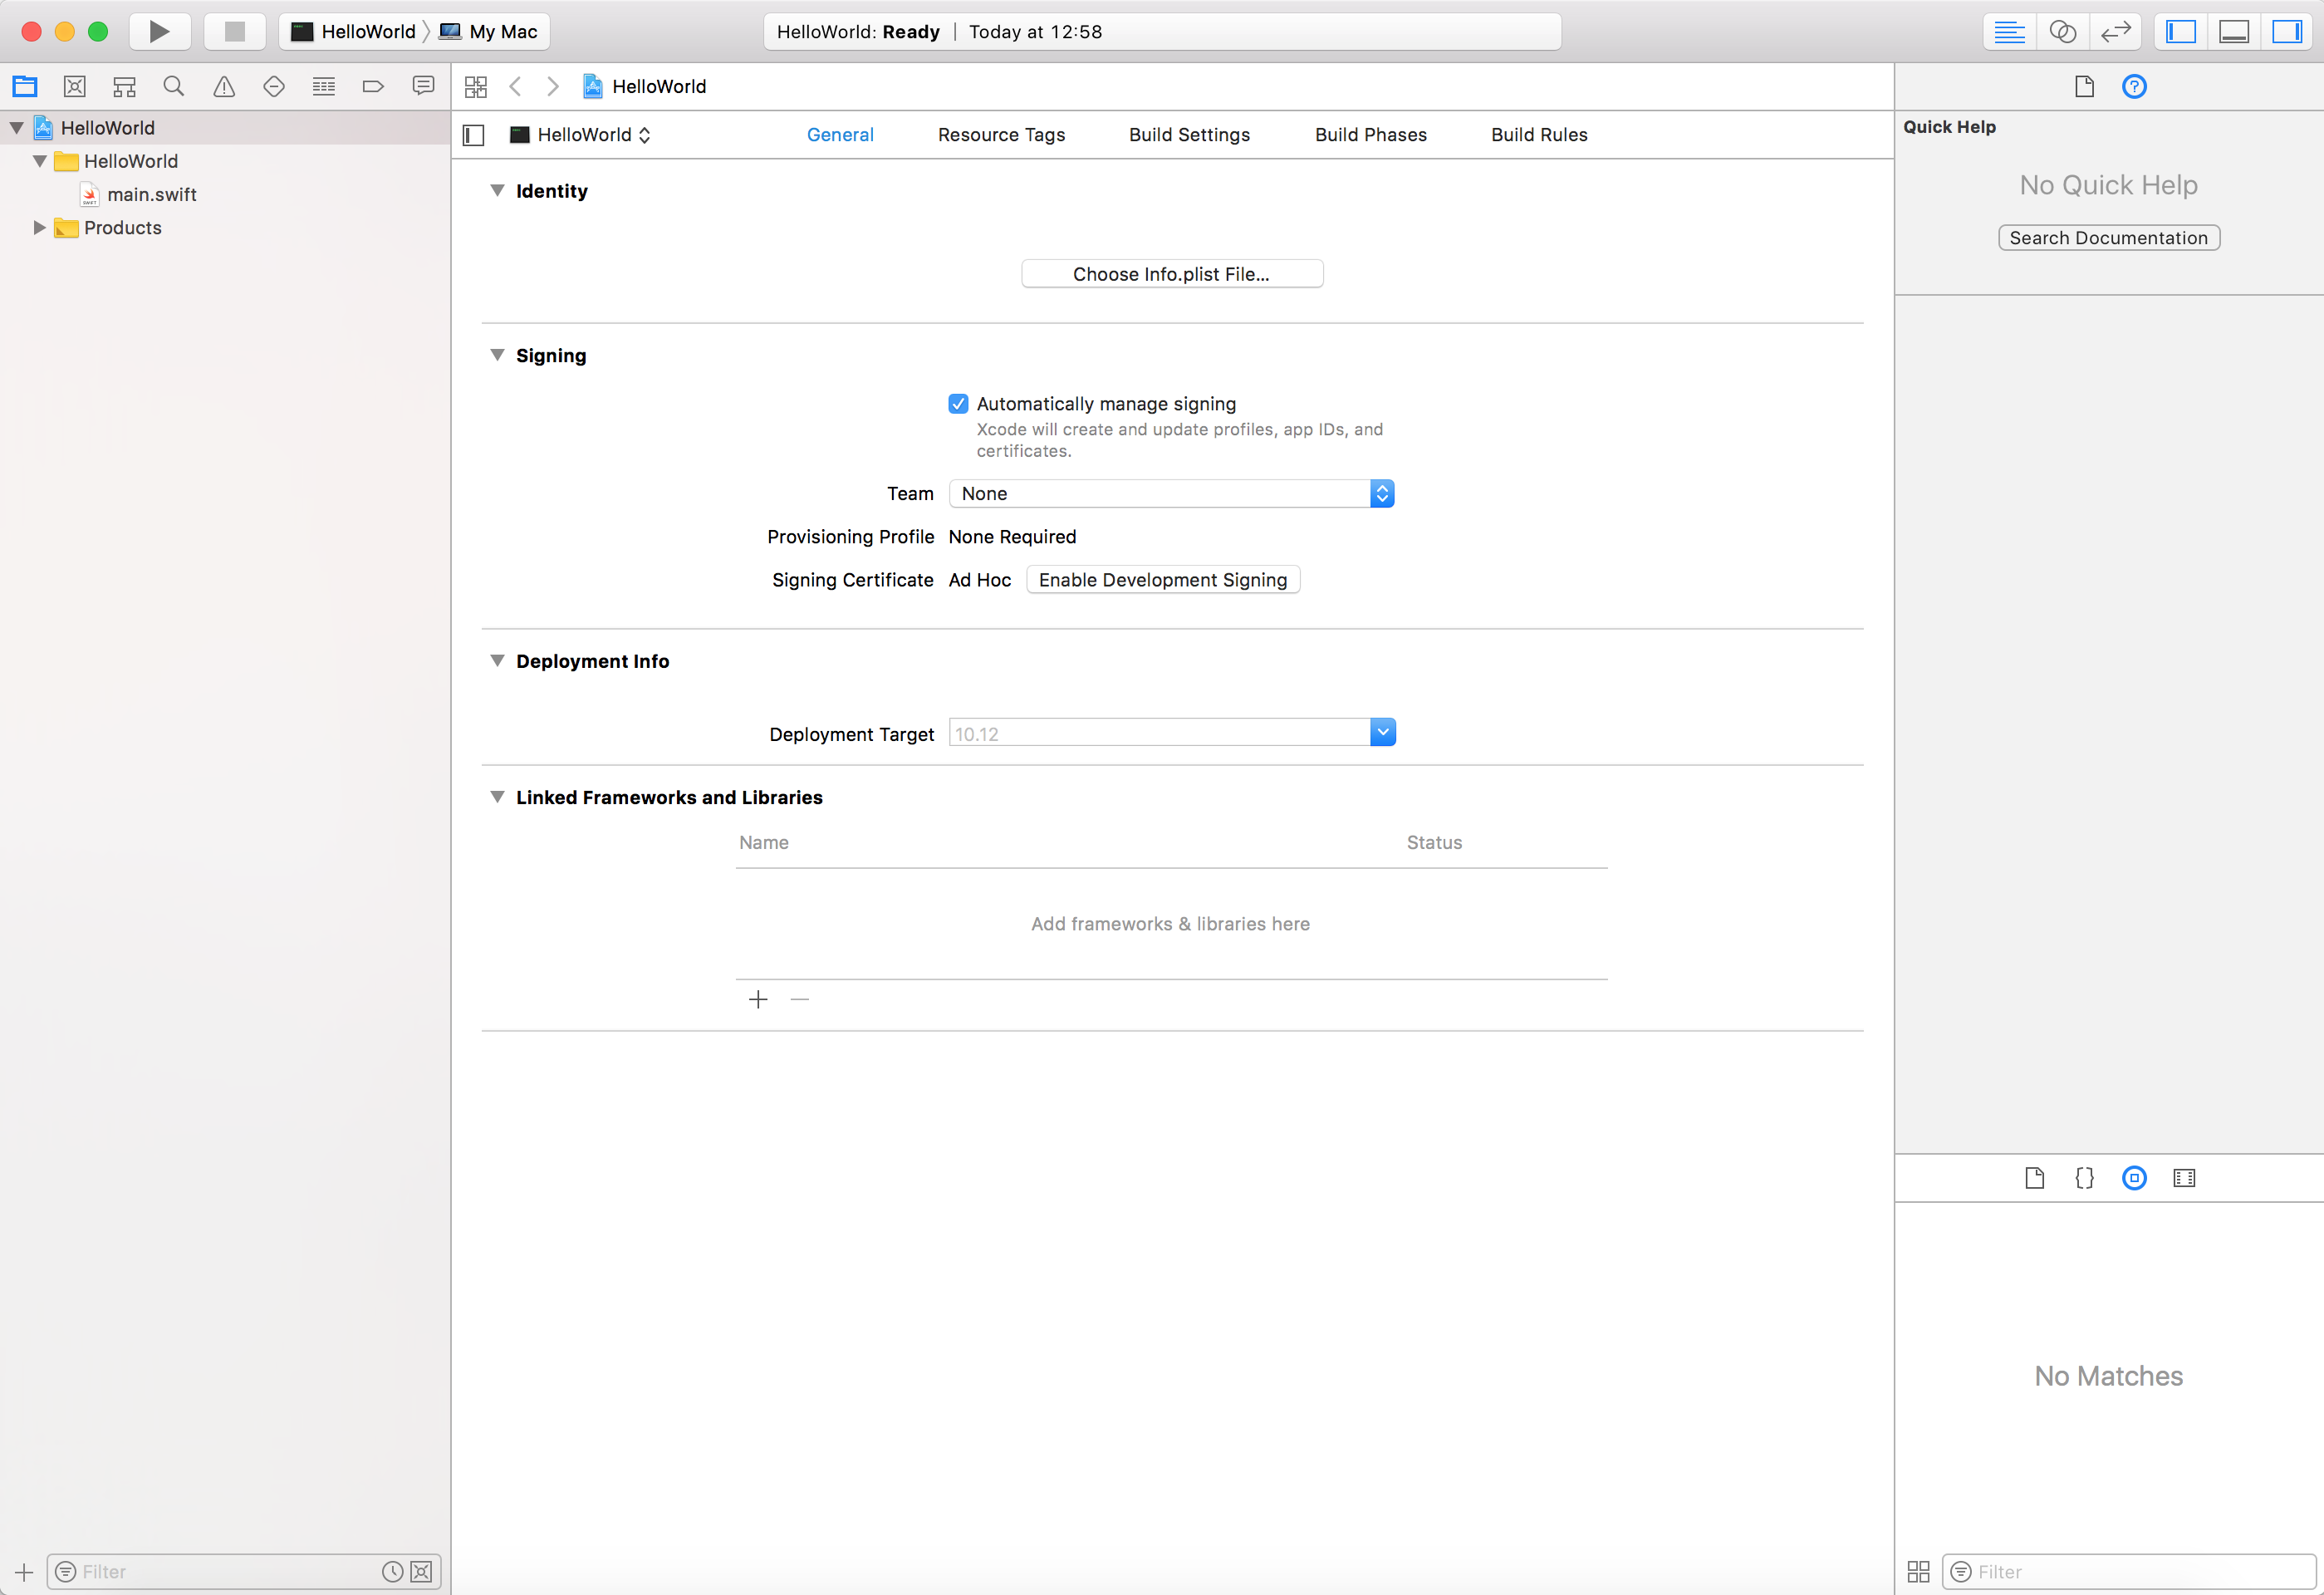Collapse the HelloWorld group folder
Screen dimensions: 2324x1595
click(40, 161)
